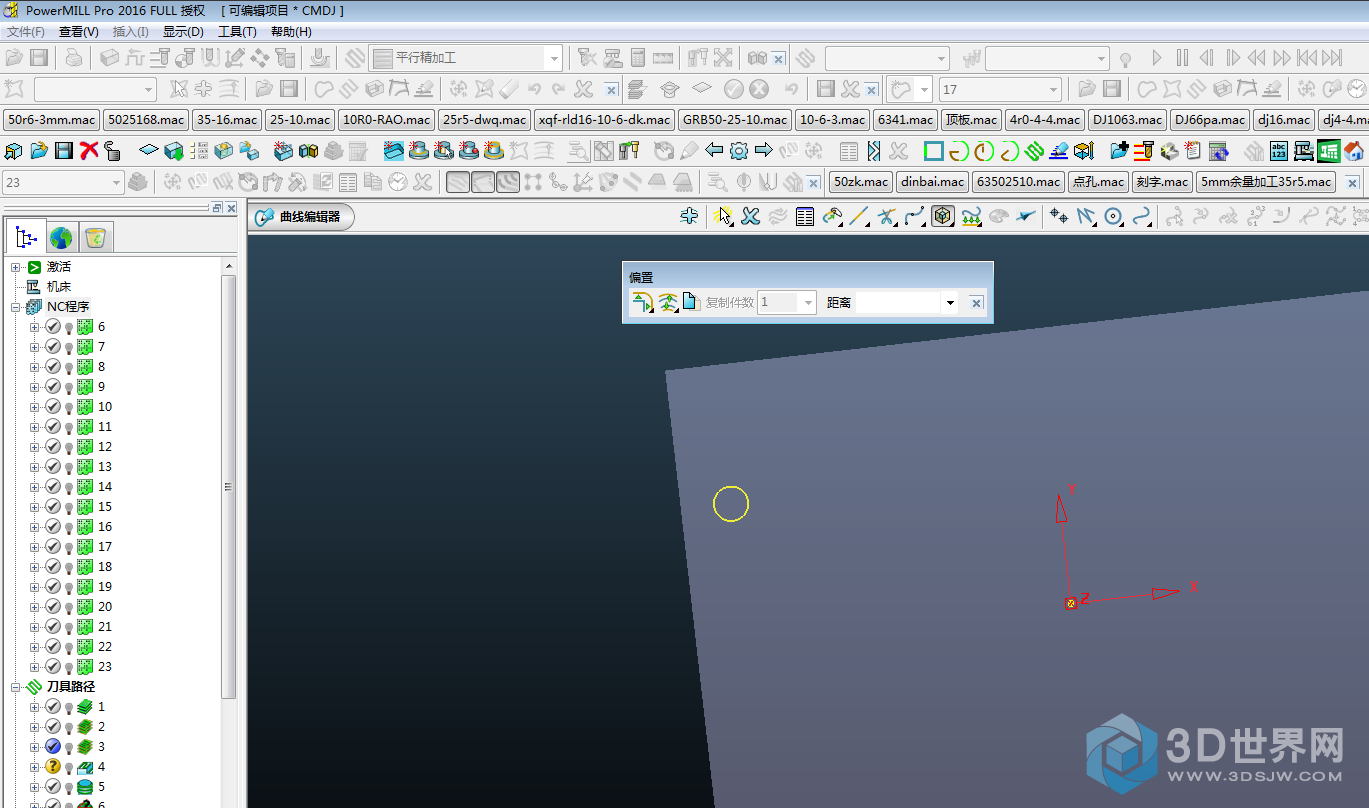Click the red X delete project icon

[x=88, y=151]
